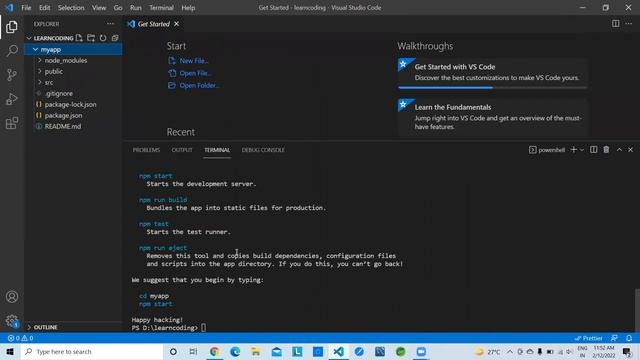The width and height of the screenshot is (640, 360).
Task: Open the Extensions view
Action: click(12, 123)
